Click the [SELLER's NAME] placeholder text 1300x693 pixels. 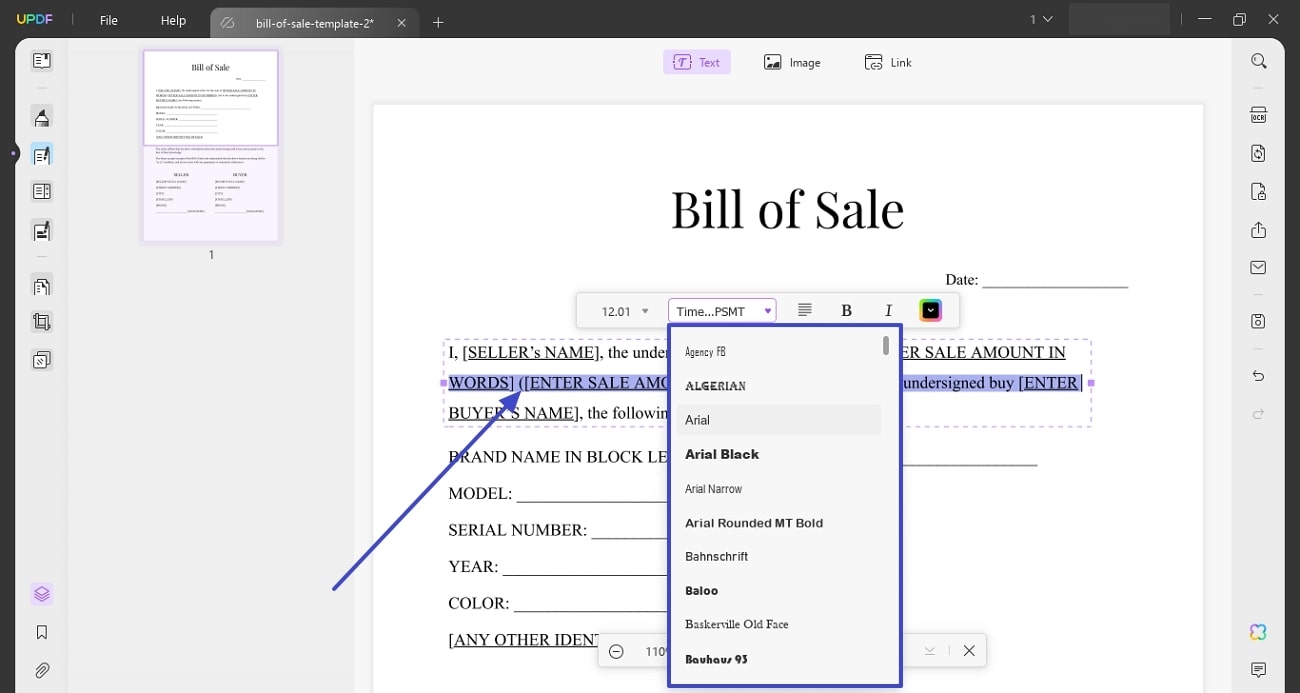(x=530, y=352)
